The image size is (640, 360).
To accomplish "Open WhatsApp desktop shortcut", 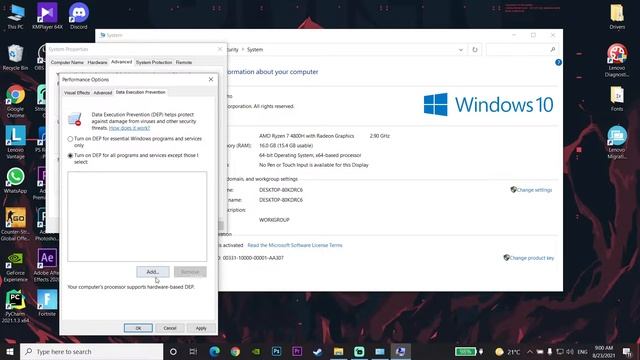I will pyautogui.click(x=15, y=180).
